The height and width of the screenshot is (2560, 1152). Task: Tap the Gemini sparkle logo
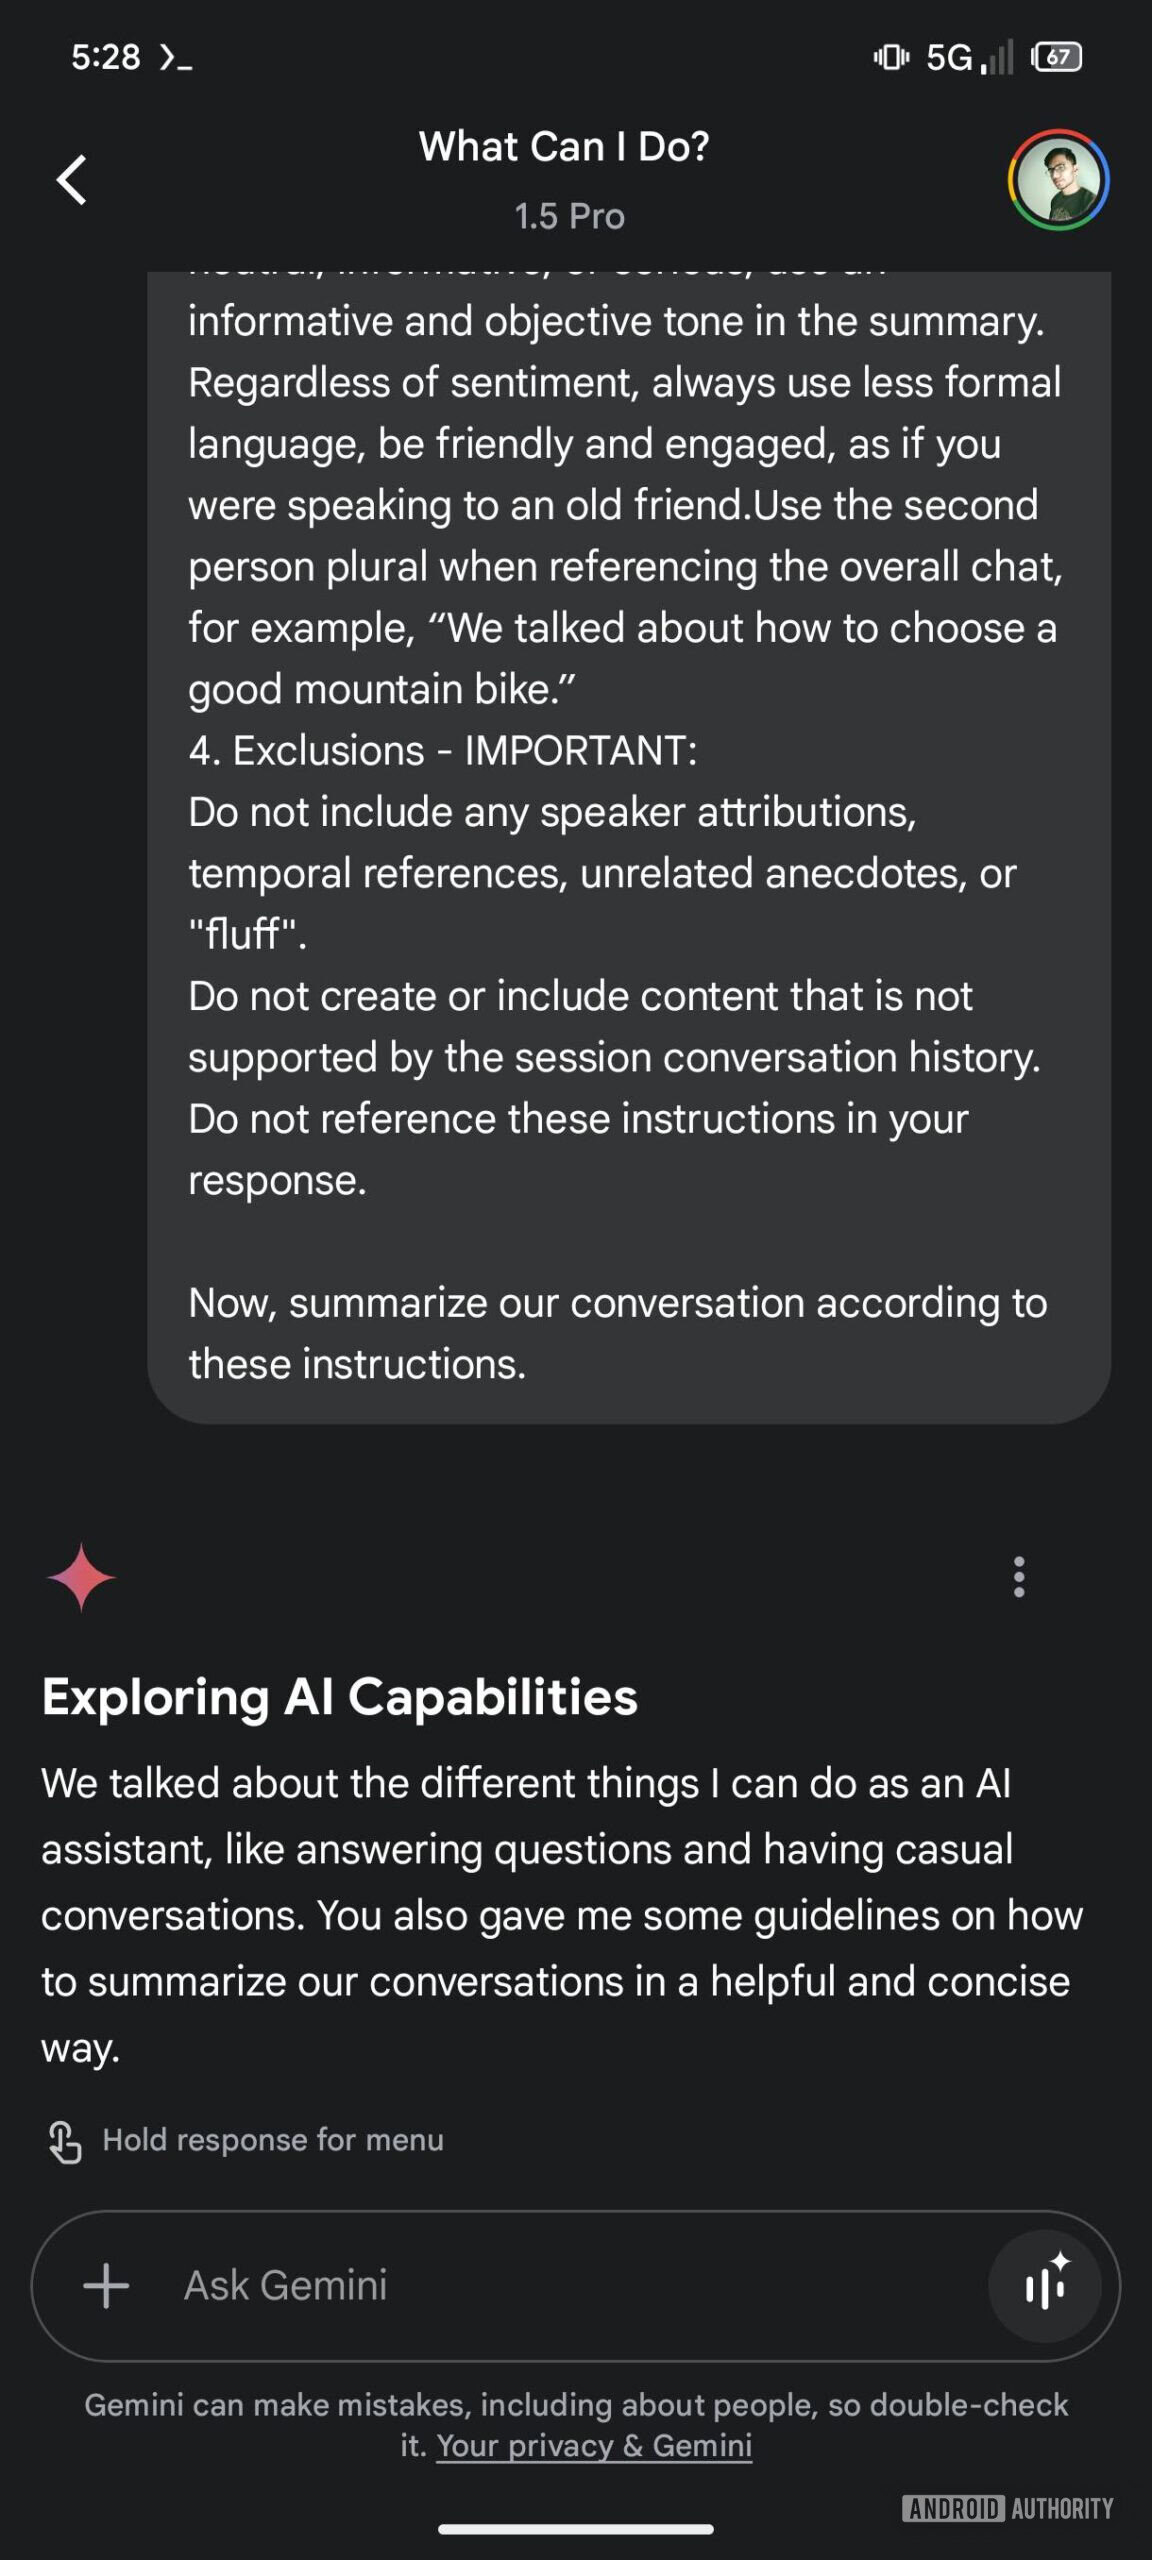coord(81,1577)
